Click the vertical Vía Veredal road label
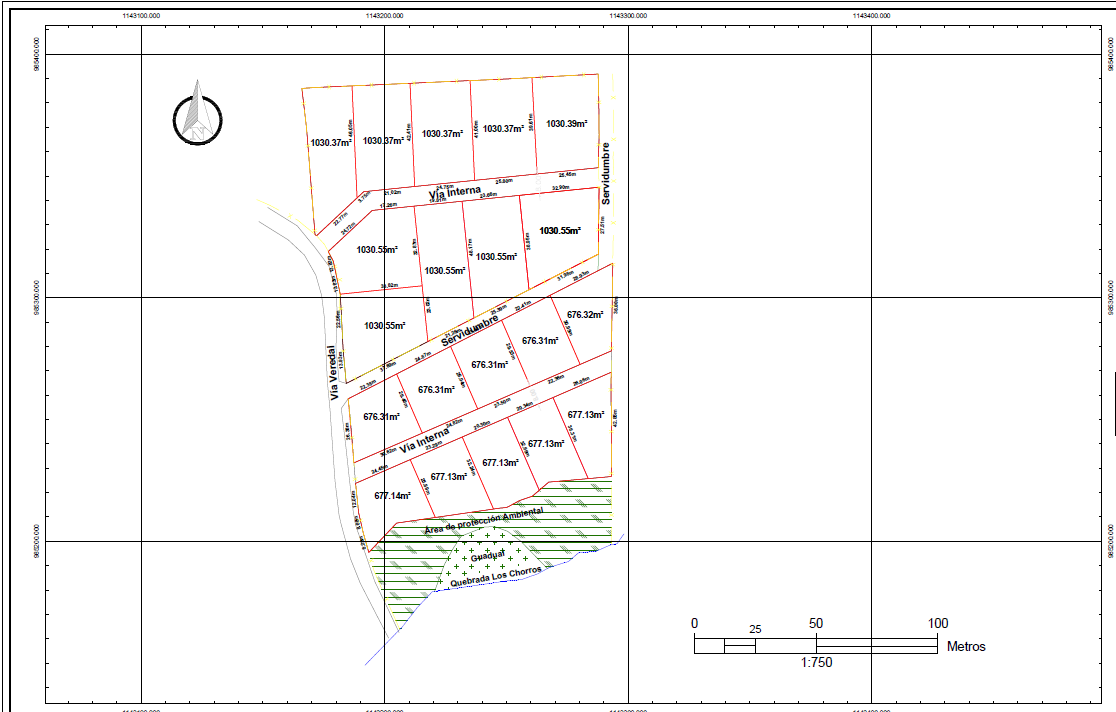 (335, 372)
